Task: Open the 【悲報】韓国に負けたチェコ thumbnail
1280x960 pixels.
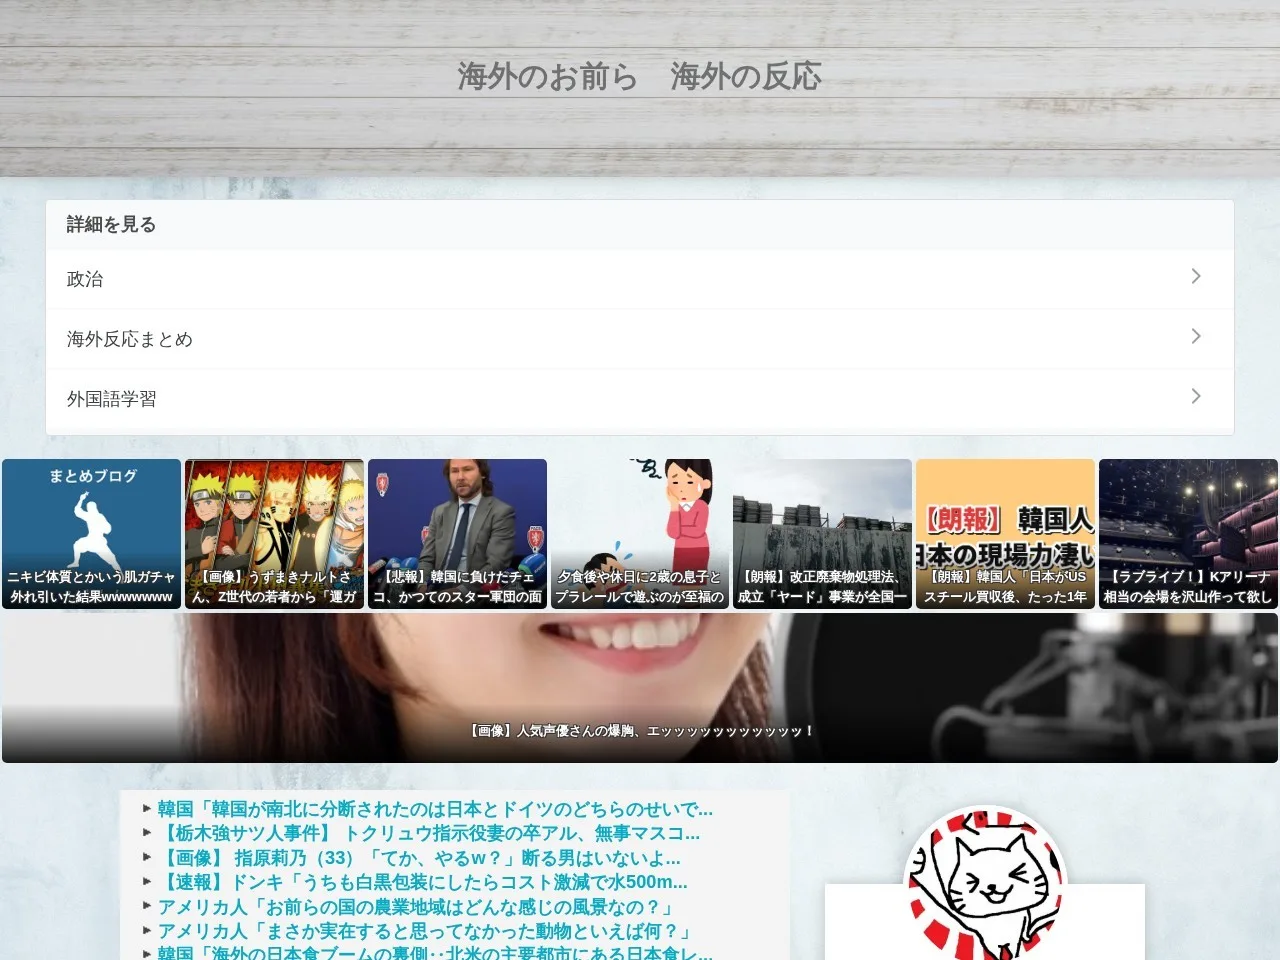Action: [x=457, y=534]
